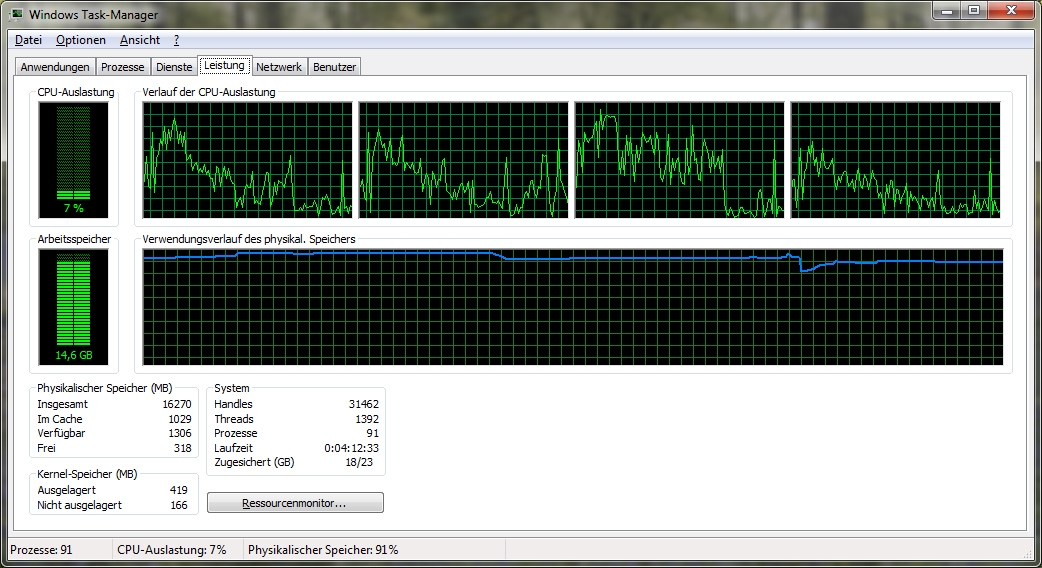The width and height of the screenshot is (1042, 568).
Task: Switch to the Netzwerk tab
Action: [278, 67]
